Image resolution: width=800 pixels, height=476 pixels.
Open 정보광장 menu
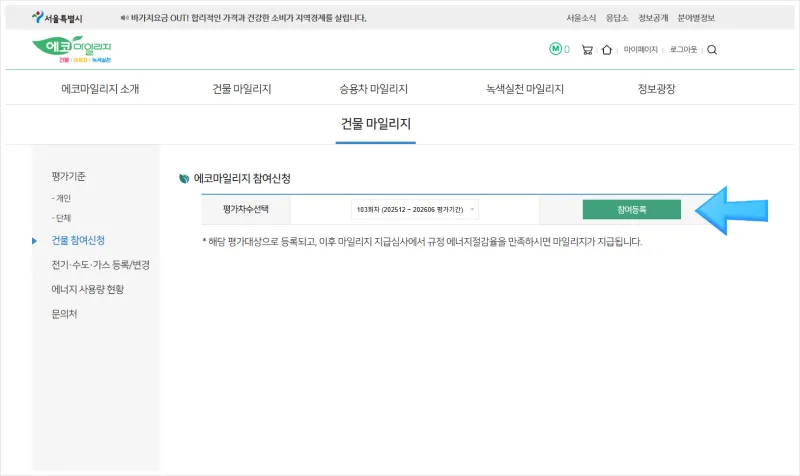[x=656, y=88]
